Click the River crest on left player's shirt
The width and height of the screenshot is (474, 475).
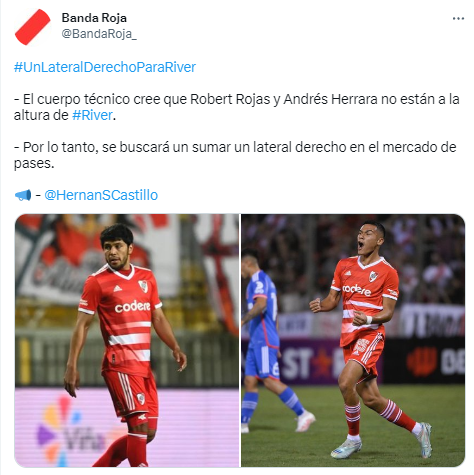[x=143, y=286]
